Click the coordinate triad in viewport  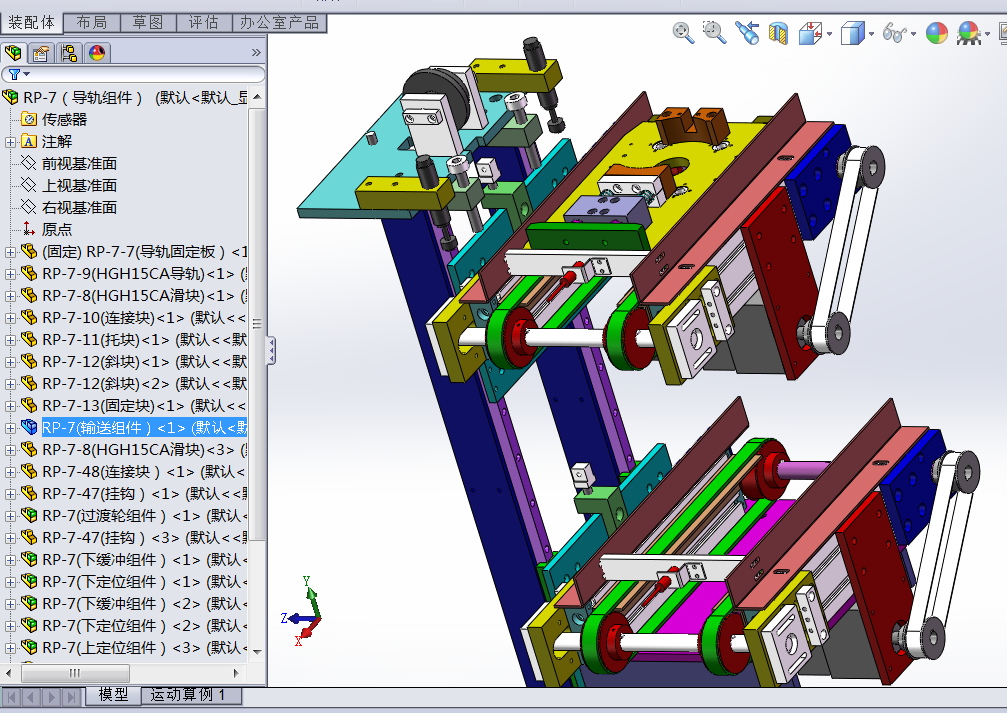[302, 612]
